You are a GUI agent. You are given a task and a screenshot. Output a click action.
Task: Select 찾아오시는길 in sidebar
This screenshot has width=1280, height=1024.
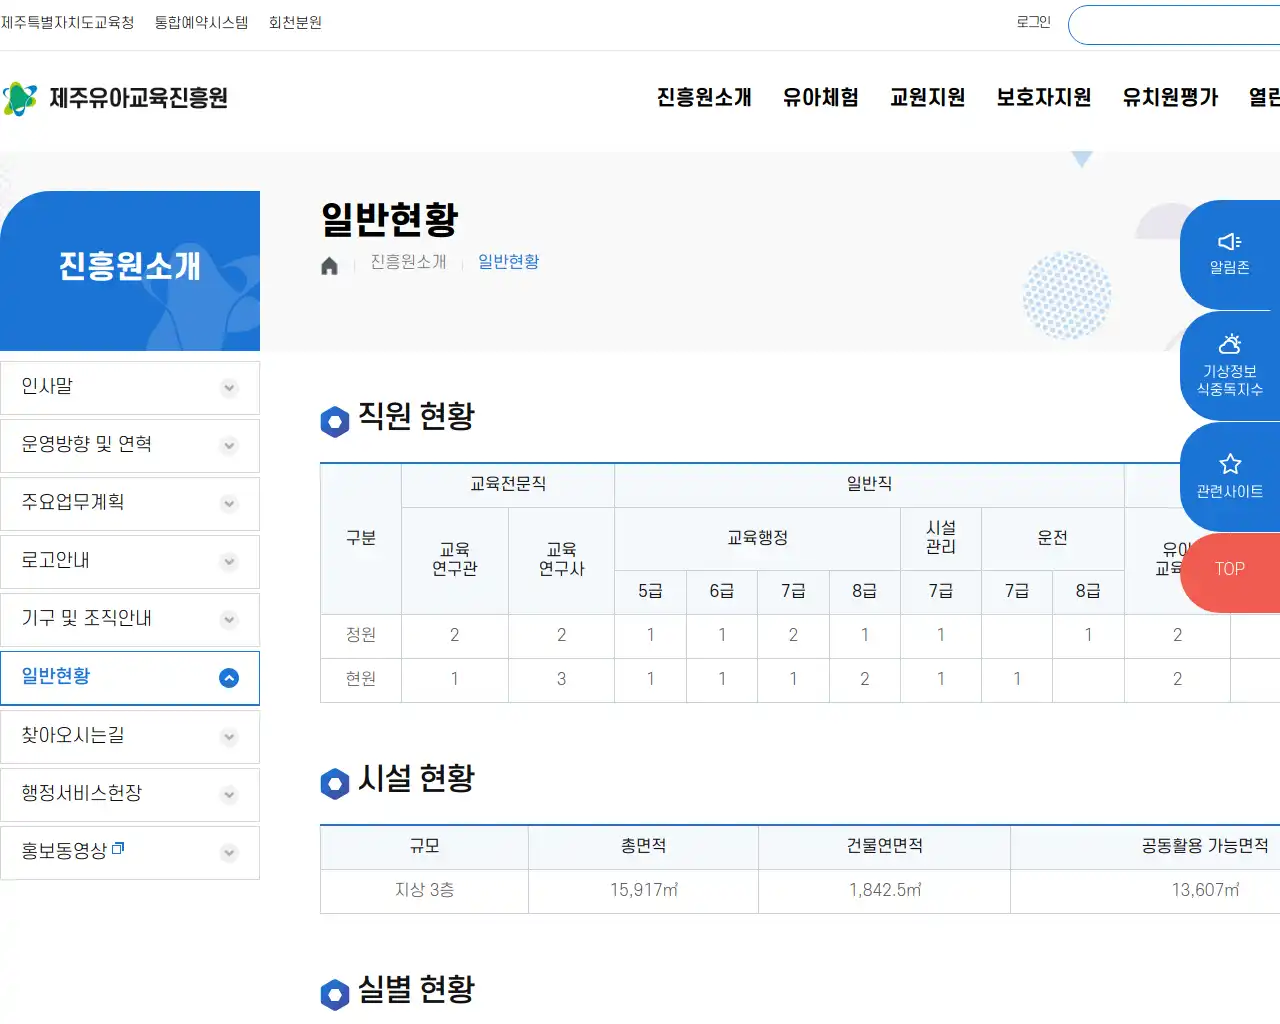click(130, 737)
